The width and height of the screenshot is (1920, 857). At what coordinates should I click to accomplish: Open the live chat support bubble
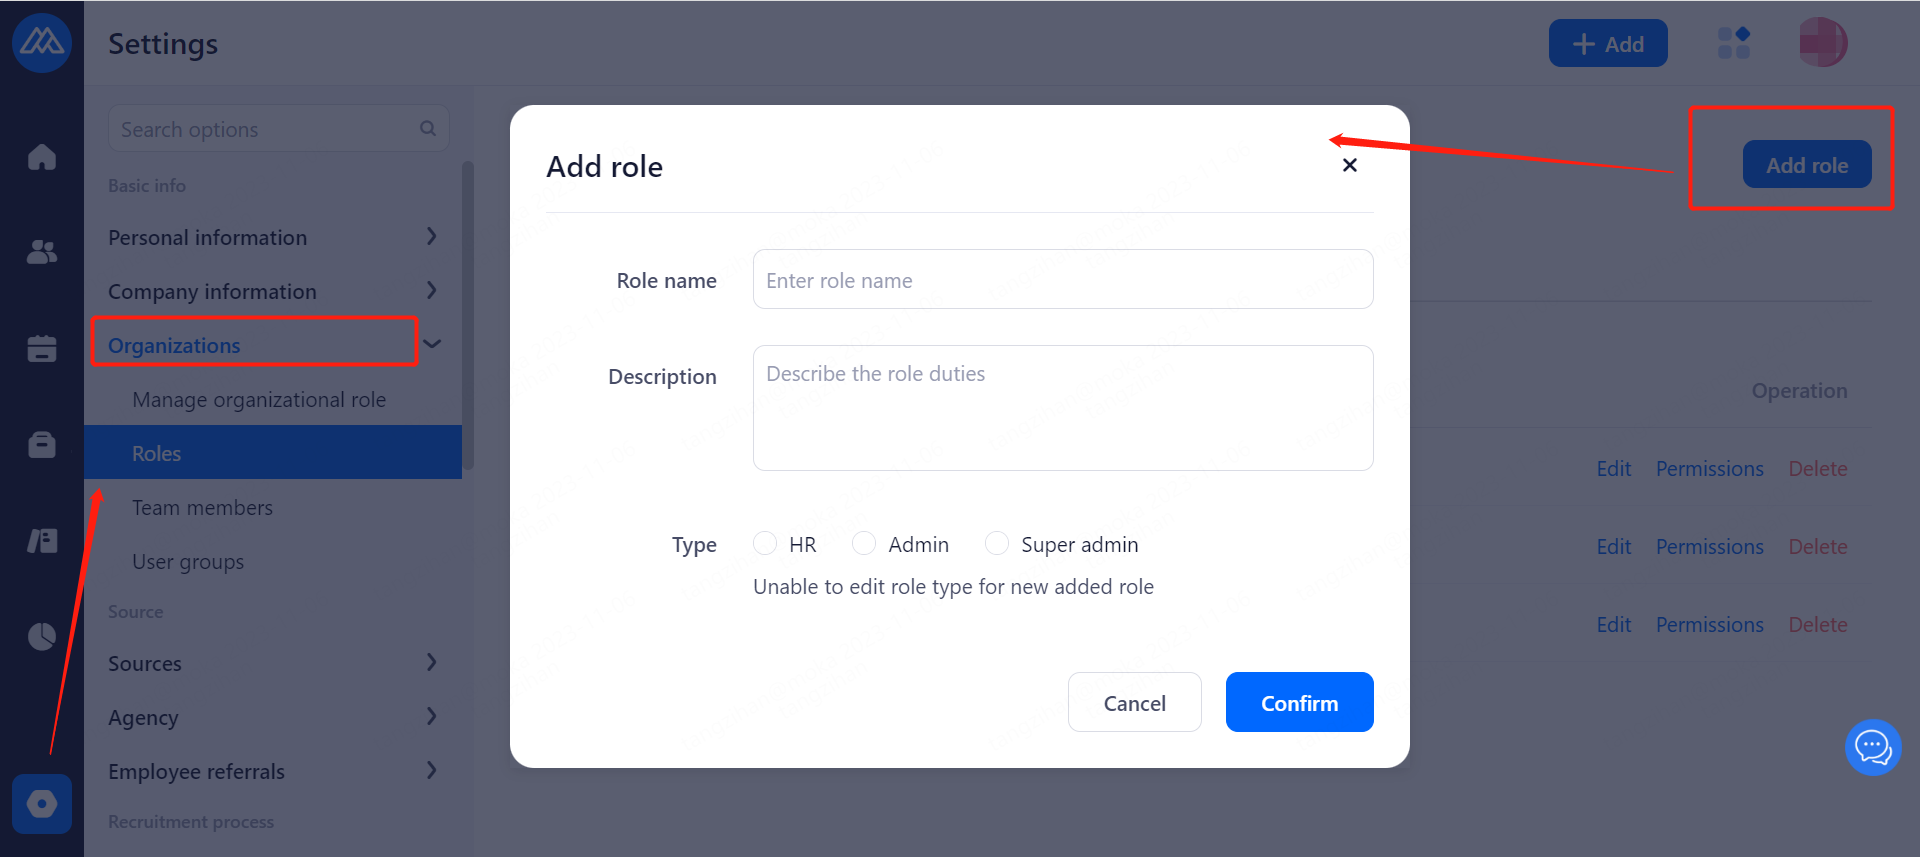[x=1873, y=747]
